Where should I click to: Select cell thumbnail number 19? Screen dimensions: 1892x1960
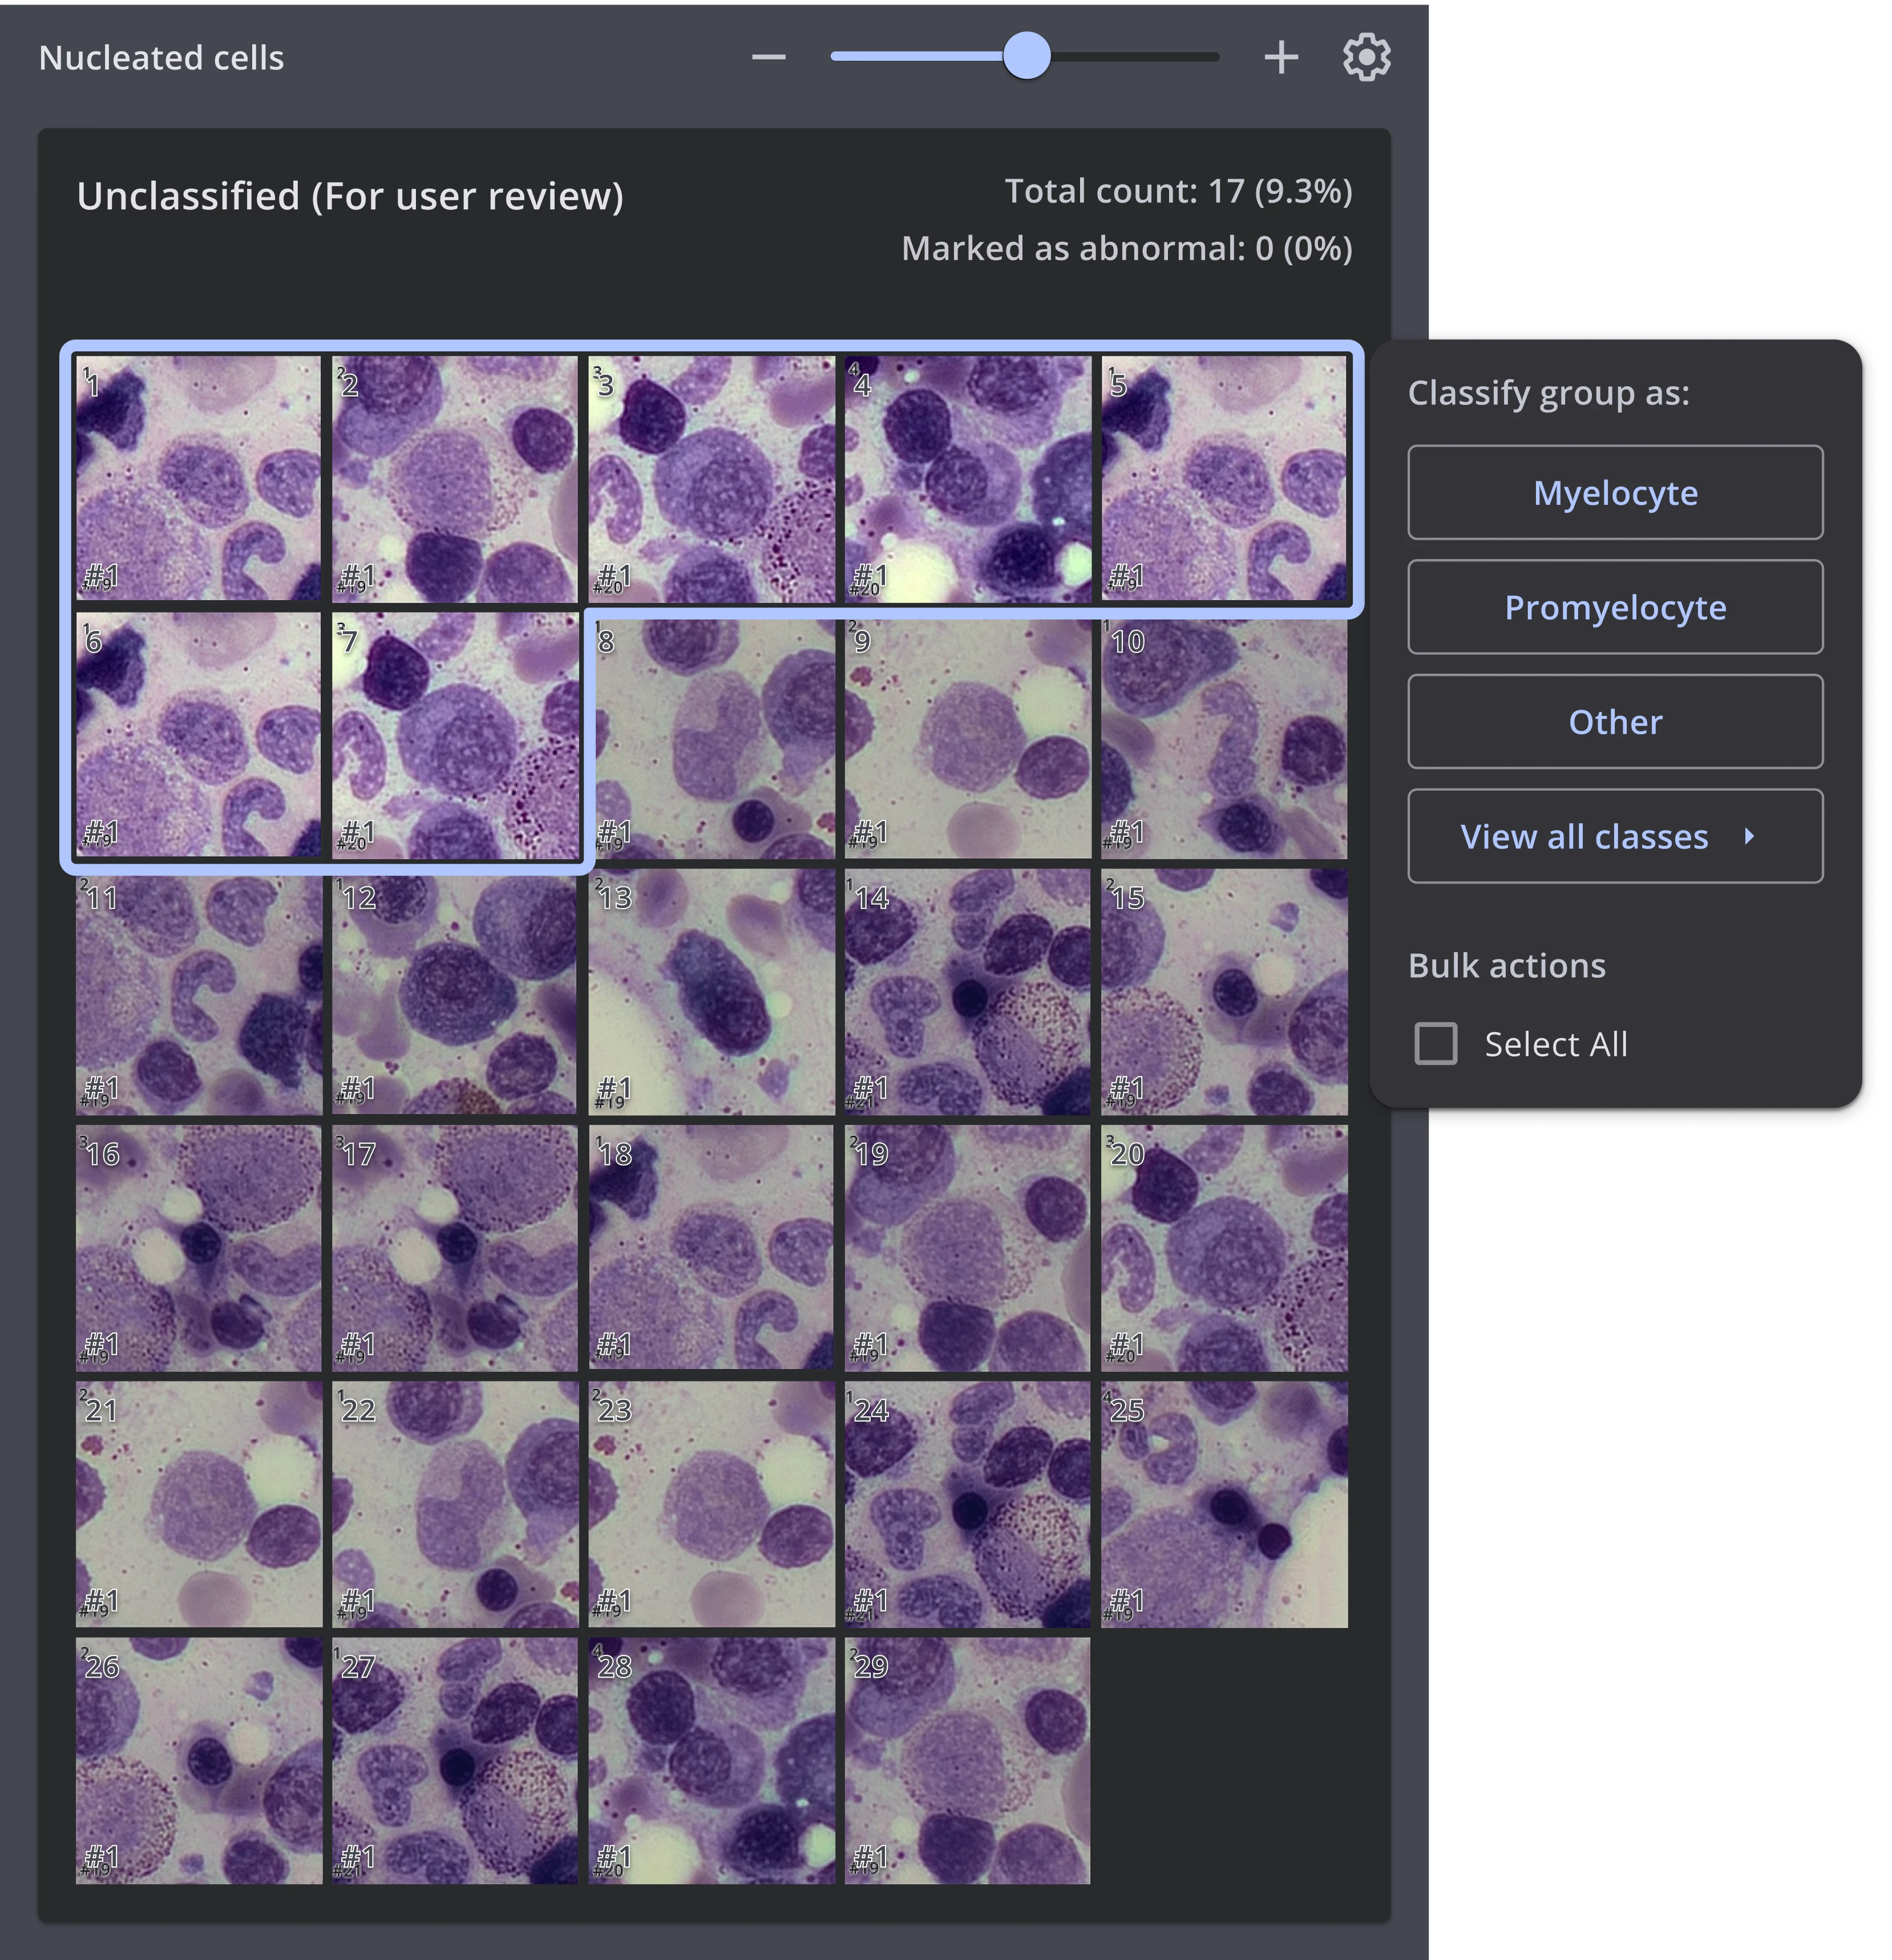[x=967, y=1248]
